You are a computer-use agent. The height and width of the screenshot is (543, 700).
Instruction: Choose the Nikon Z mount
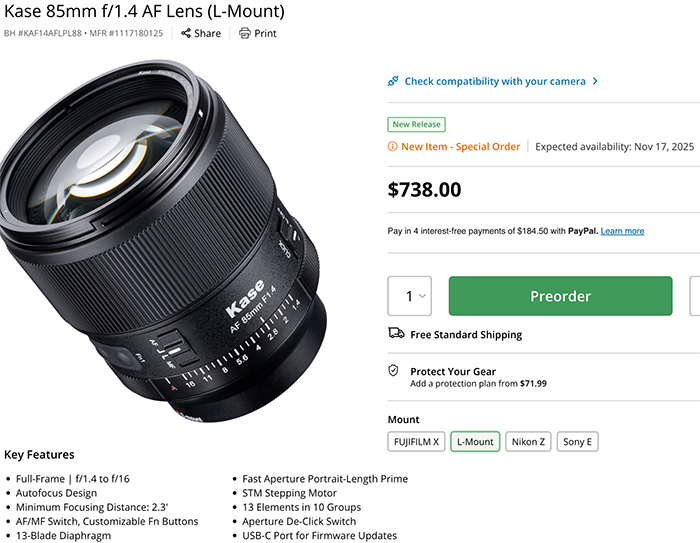pos(528,442)
